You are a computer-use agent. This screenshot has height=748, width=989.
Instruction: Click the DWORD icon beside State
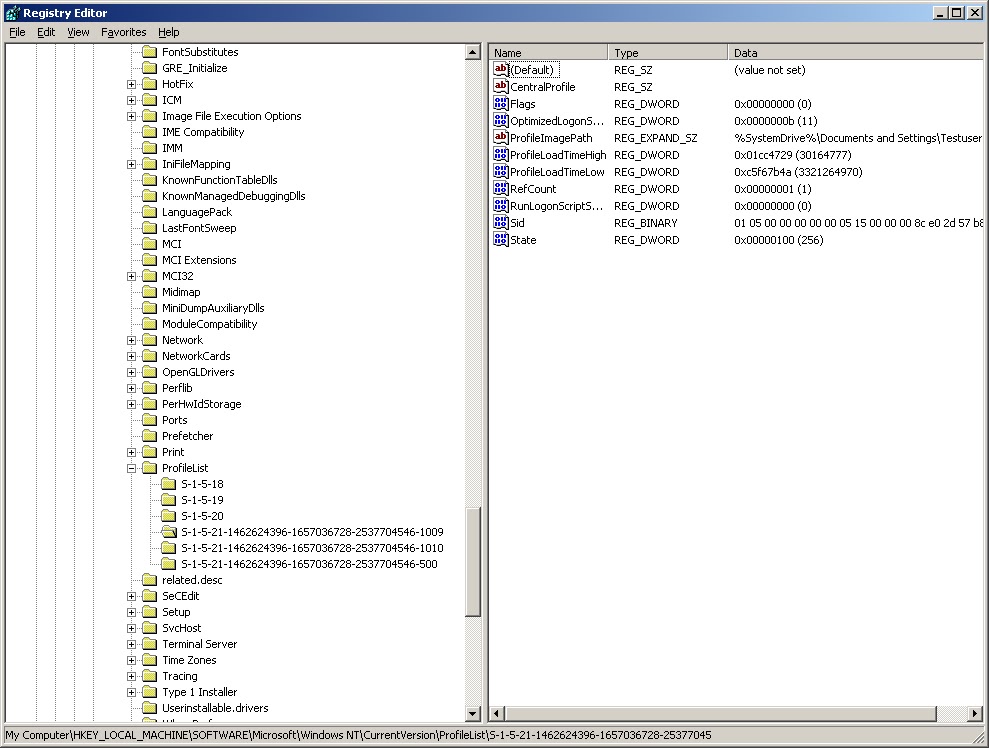500,240
